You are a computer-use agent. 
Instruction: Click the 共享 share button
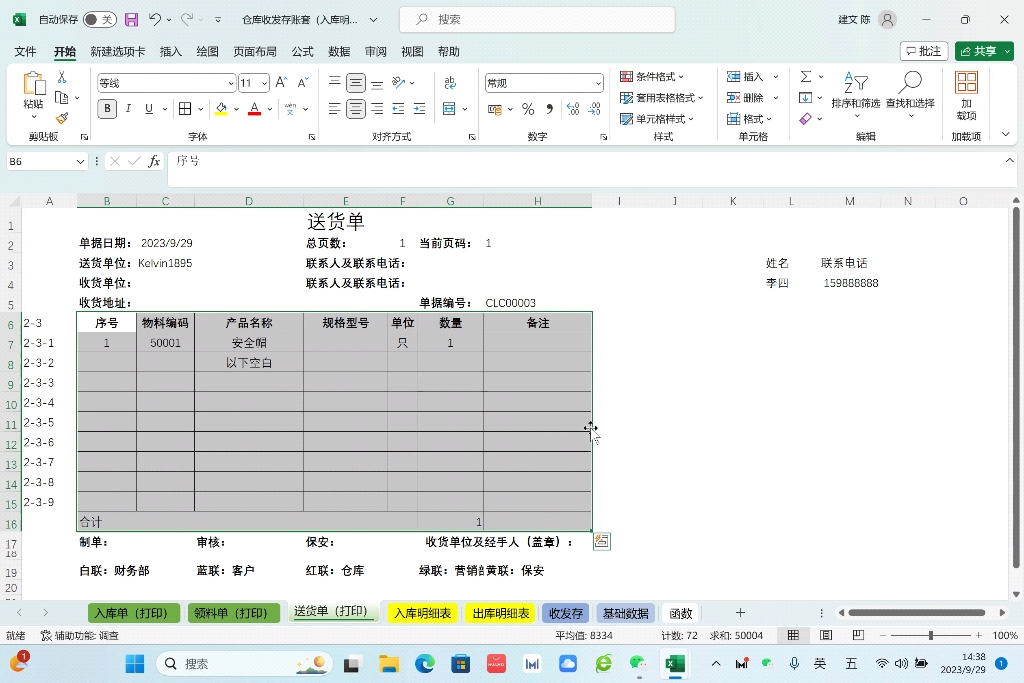click(x=983, y=50)
